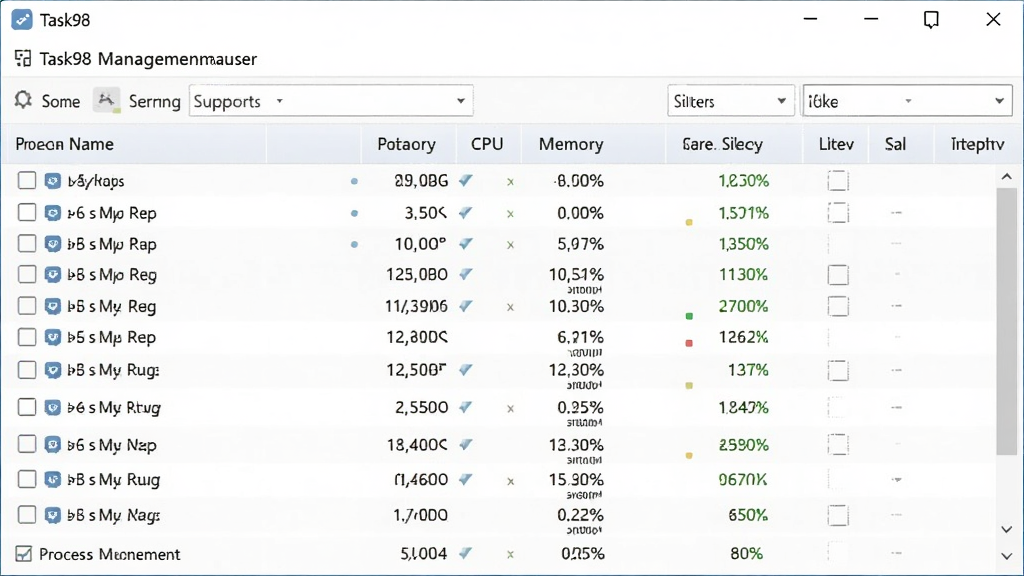Click the blue checkmark in the 137% row
The width and height of the screenshot is (1024, 576).
(466, 370)
